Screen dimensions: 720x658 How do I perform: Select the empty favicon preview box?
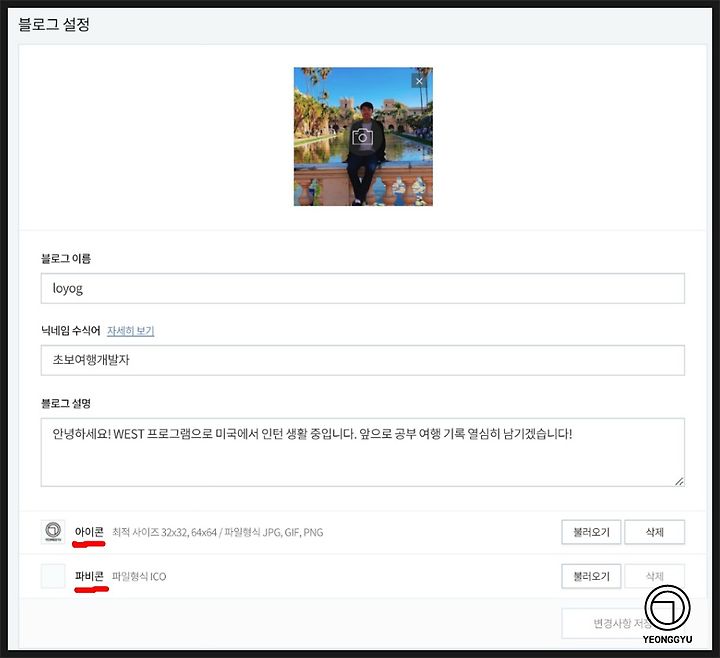(x=53, y=576)
